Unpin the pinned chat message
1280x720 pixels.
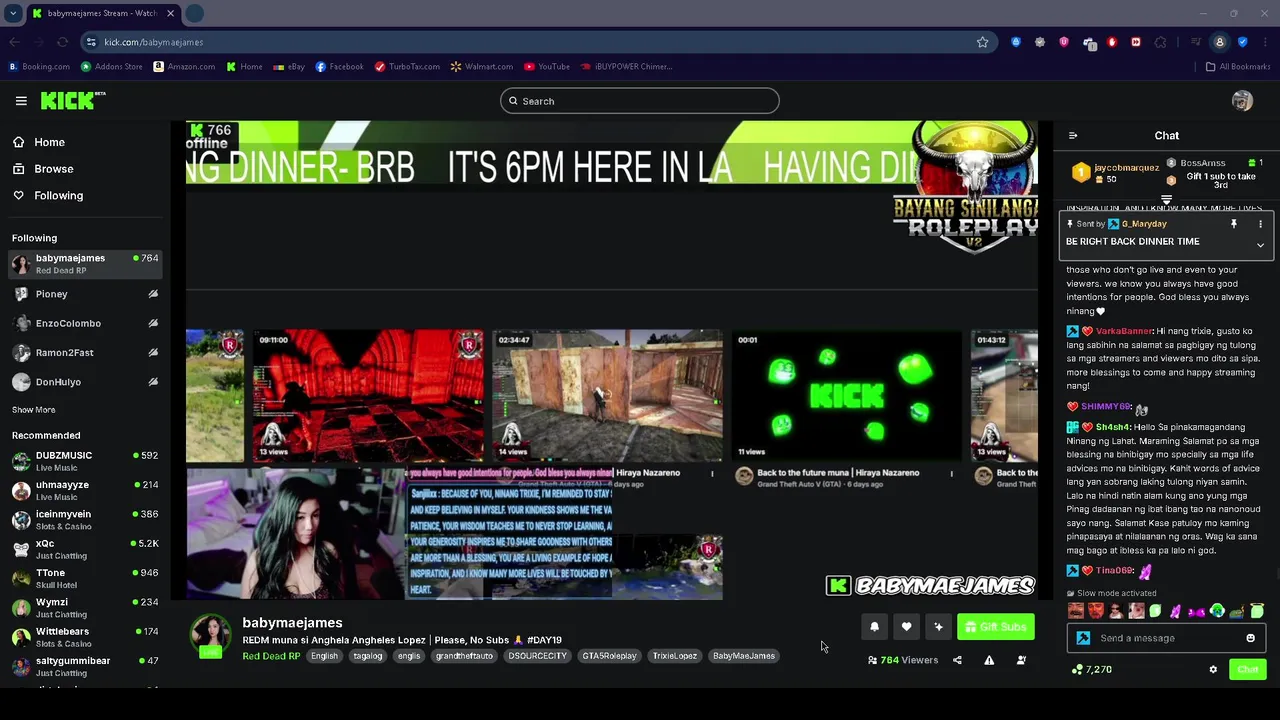(x=1234, y=224)
